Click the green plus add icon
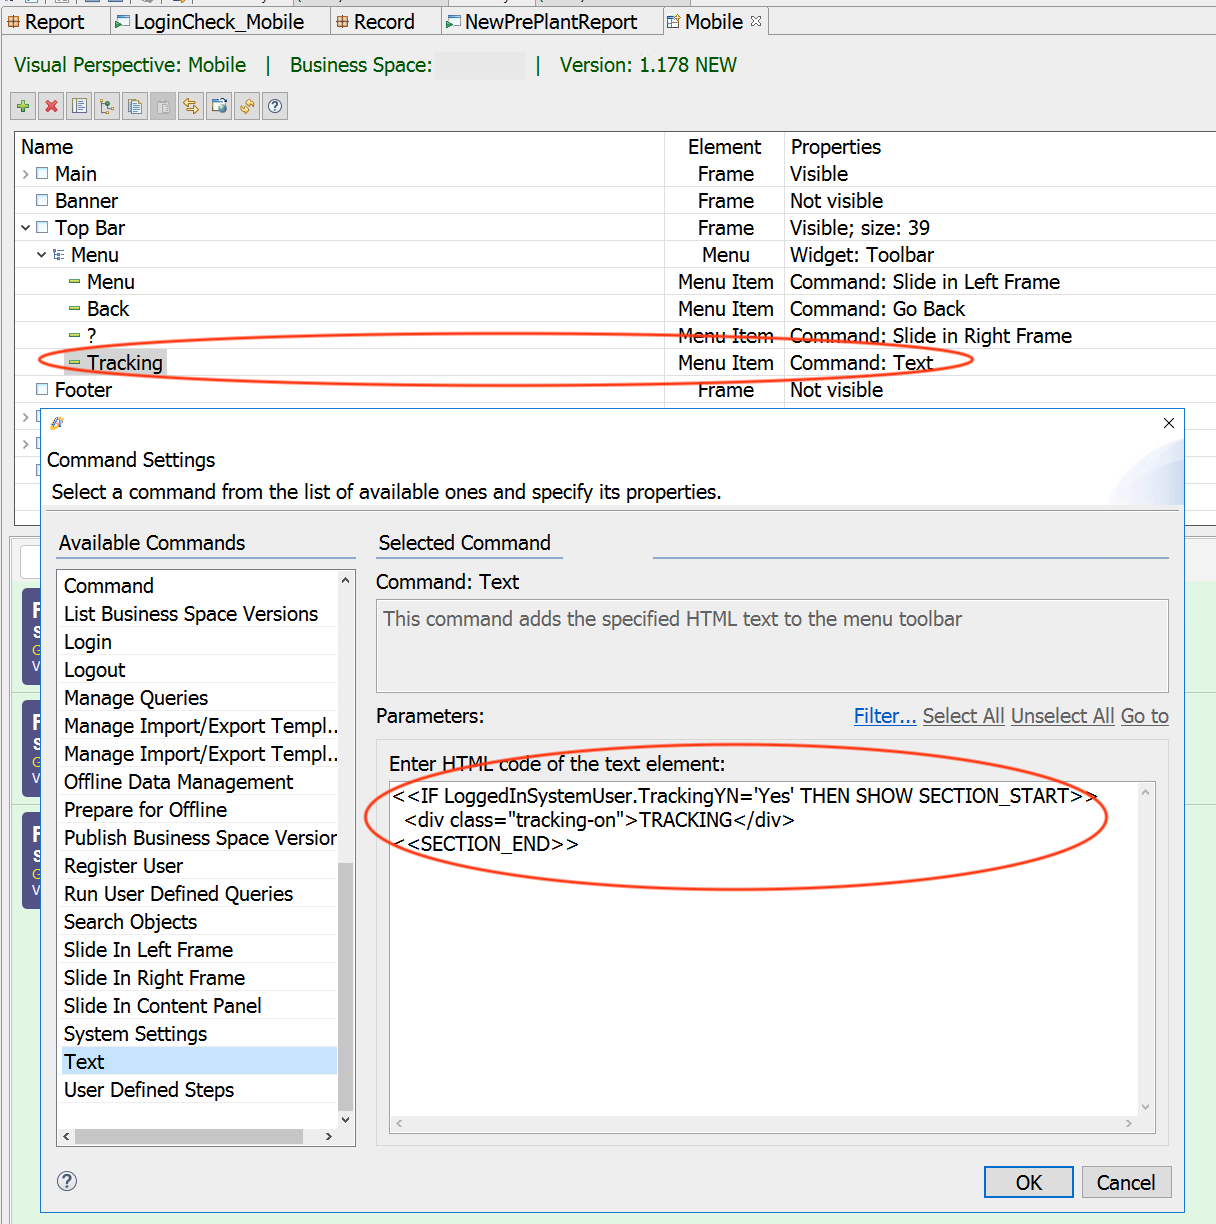Screen dimensions: 1216x1224 point(23,106)
